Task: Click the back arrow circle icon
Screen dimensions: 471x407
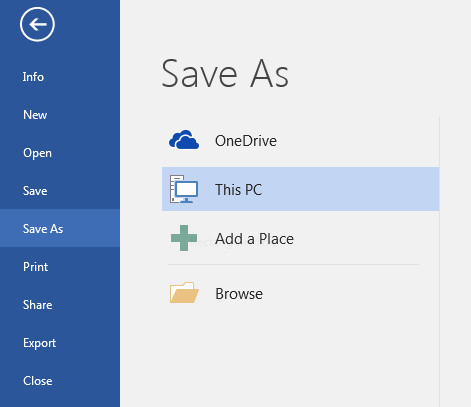Action: [x=37, y=24]
